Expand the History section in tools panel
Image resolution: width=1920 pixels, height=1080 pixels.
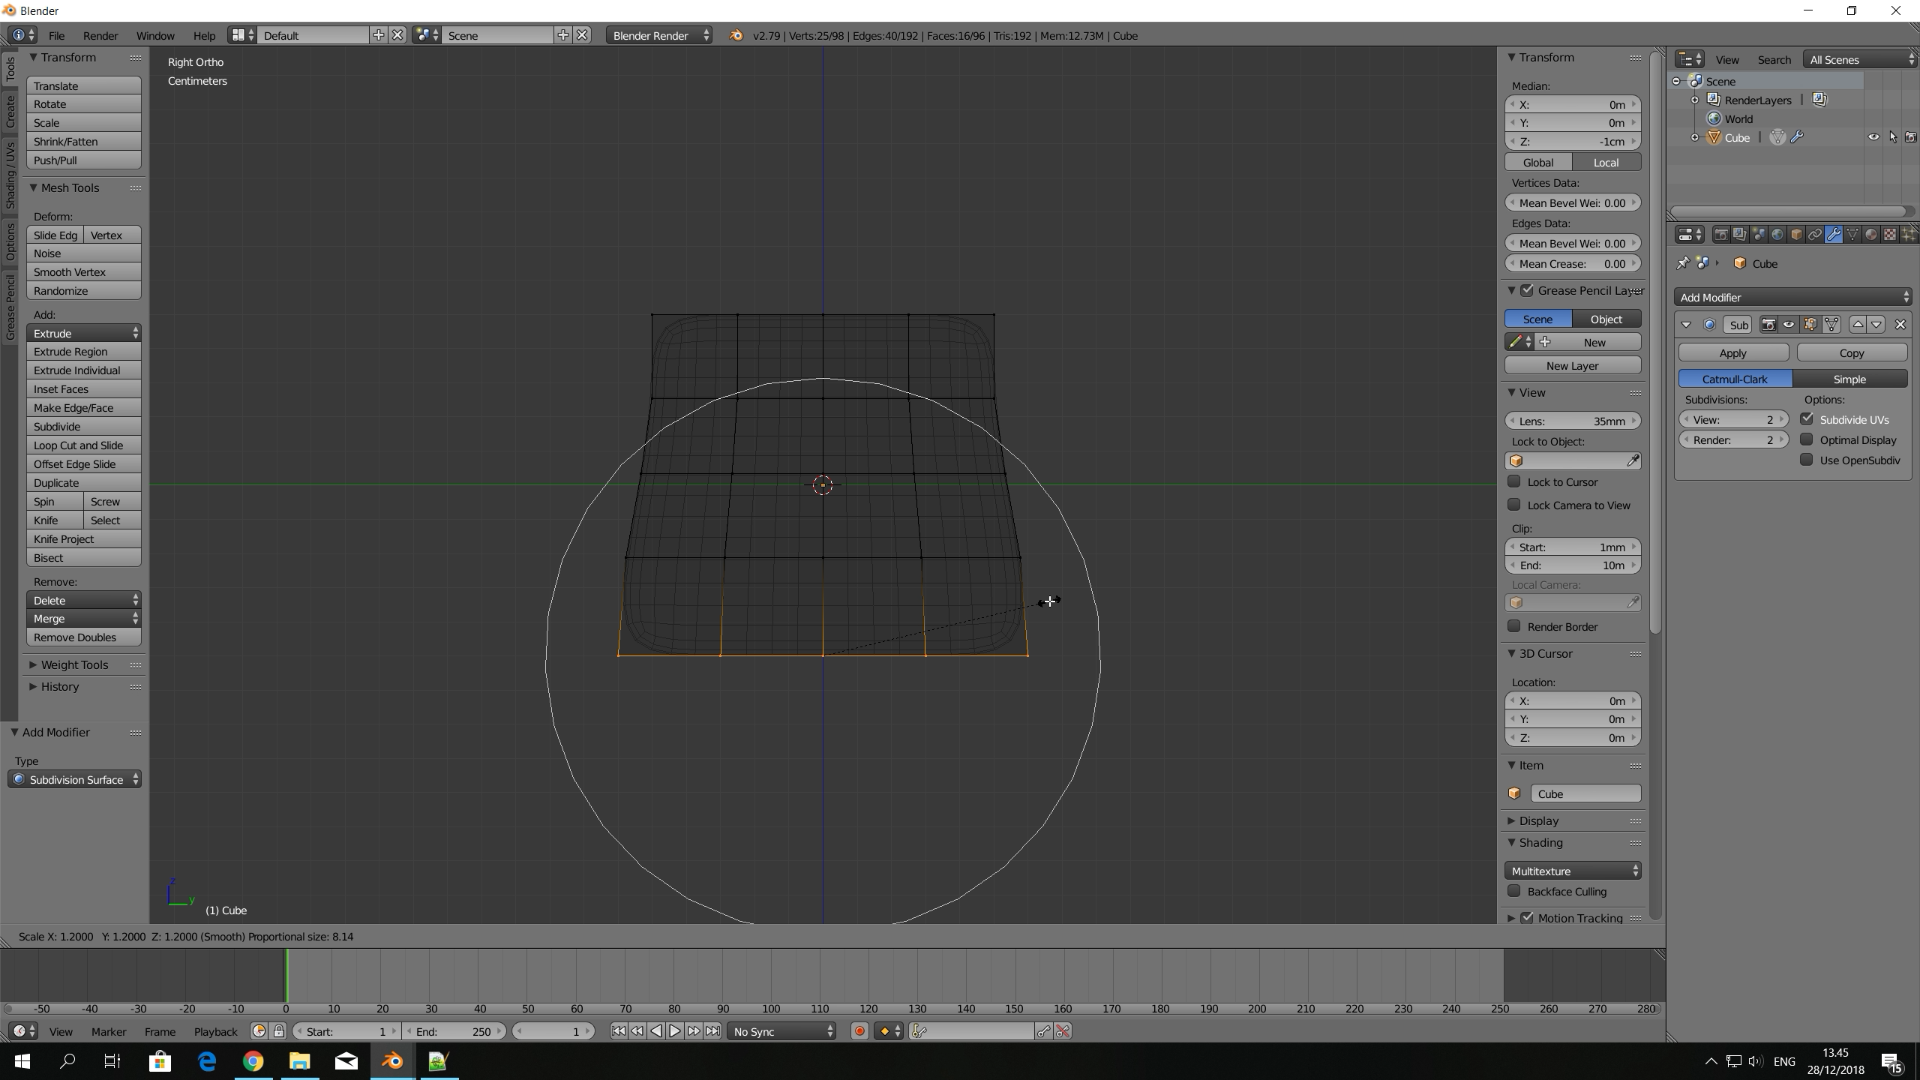tap(33, 686)
